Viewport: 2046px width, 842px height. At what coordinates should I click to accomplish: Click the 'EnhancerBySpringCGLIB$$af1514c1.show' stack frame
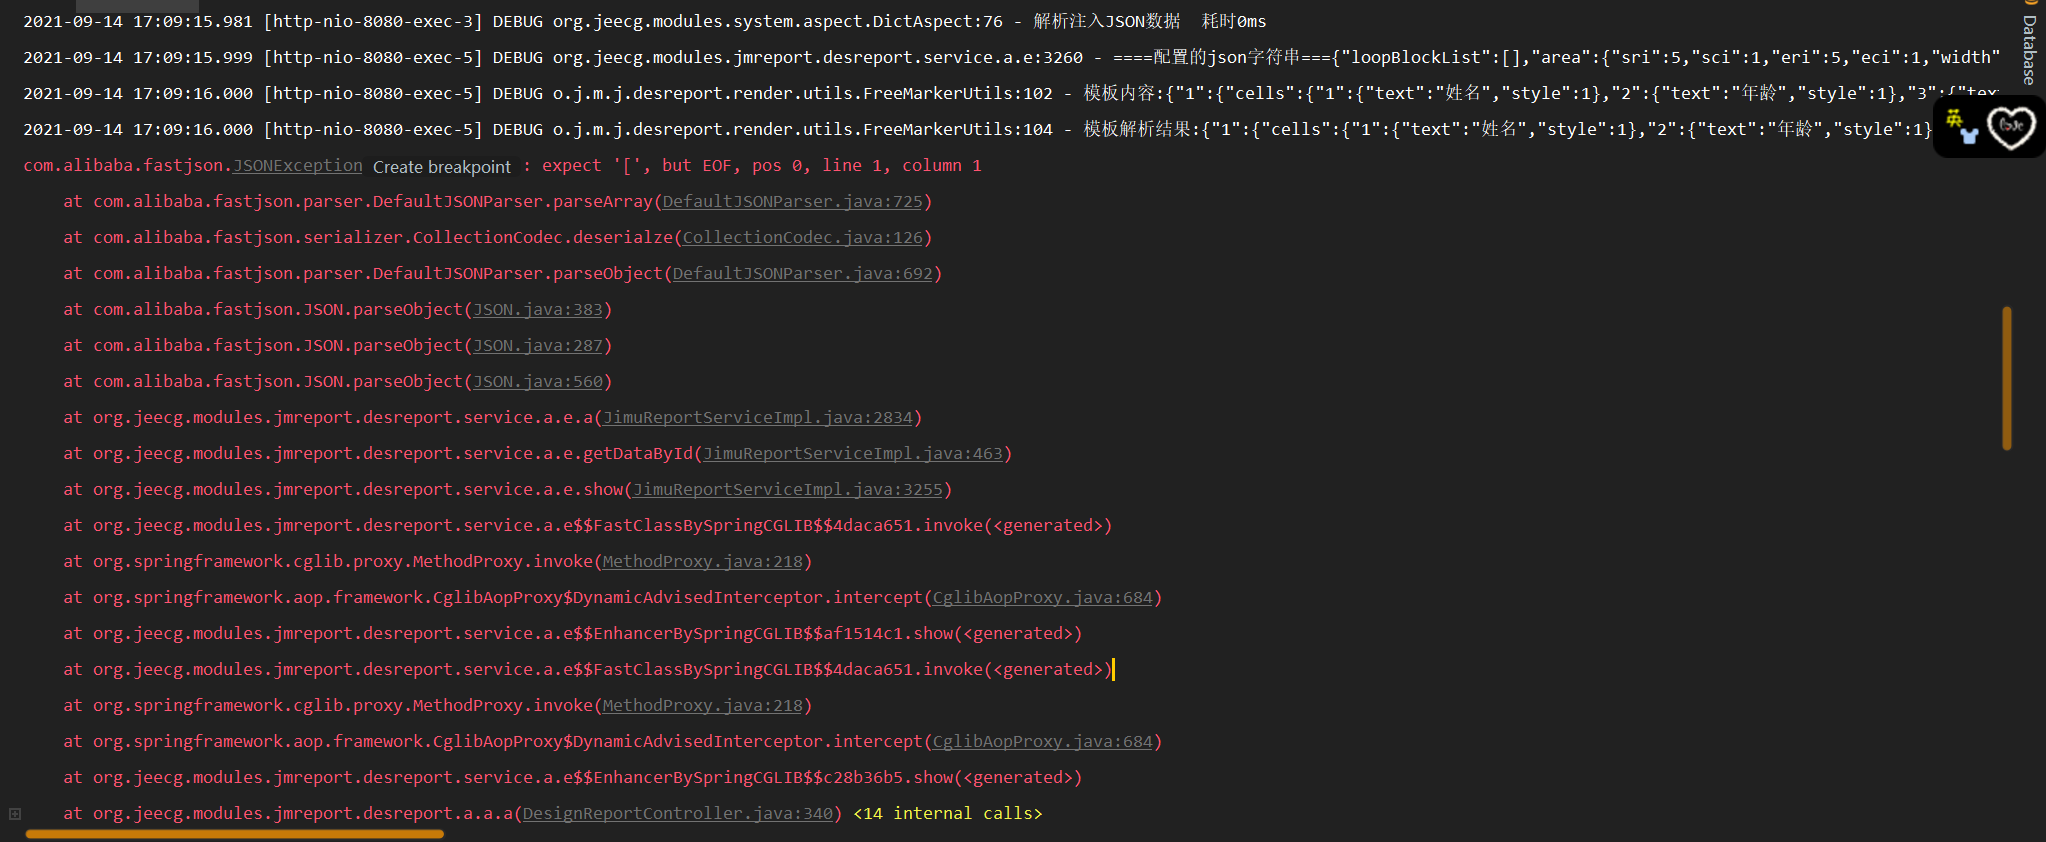click(x=573, y=634)
